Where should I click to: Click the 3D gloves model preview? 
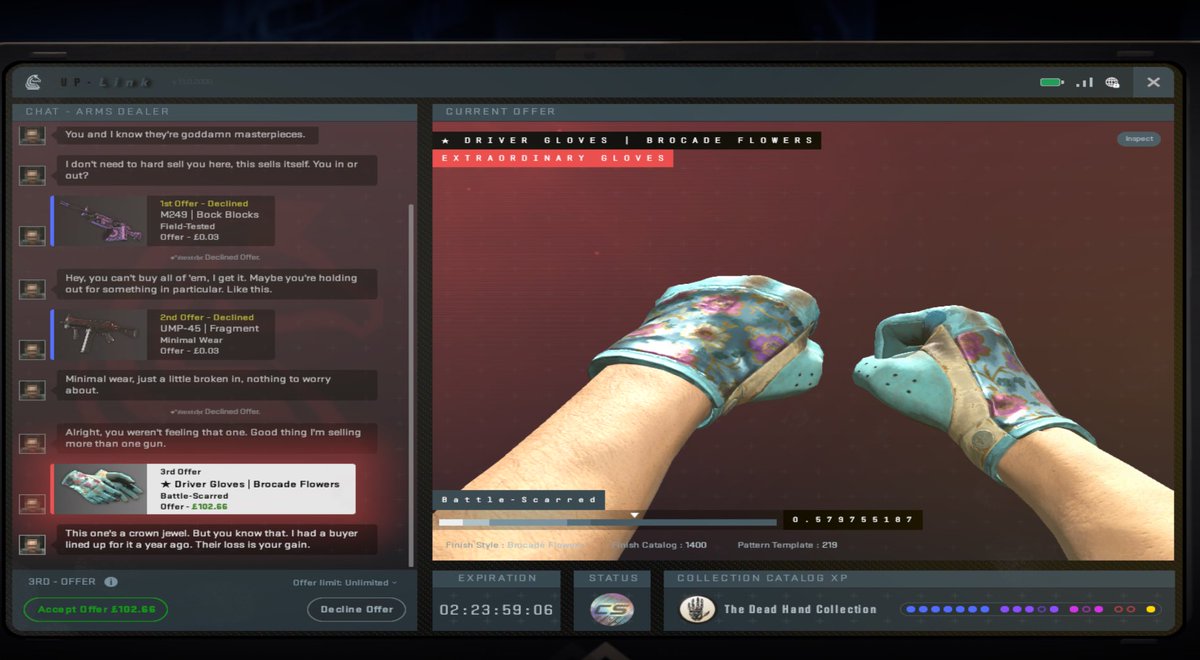pos(803,340)
